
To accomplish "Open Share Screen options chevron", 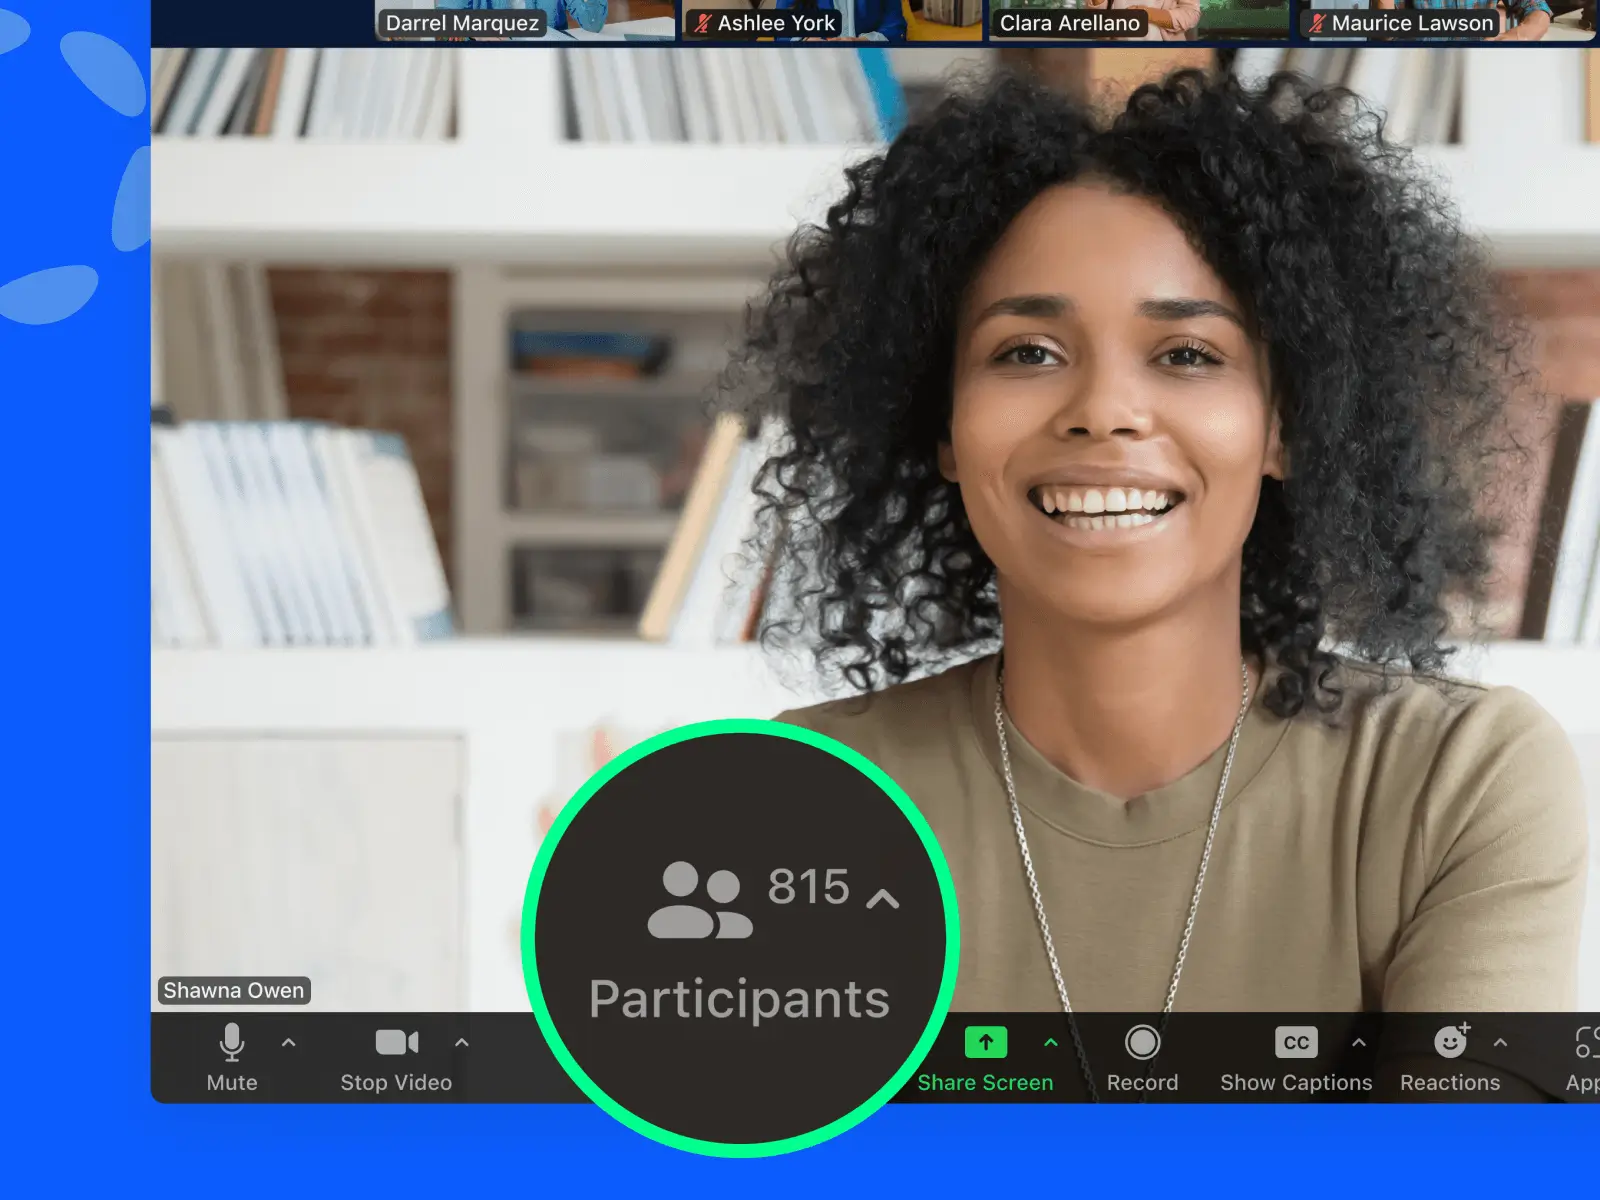I will tap(1051, 1042).
